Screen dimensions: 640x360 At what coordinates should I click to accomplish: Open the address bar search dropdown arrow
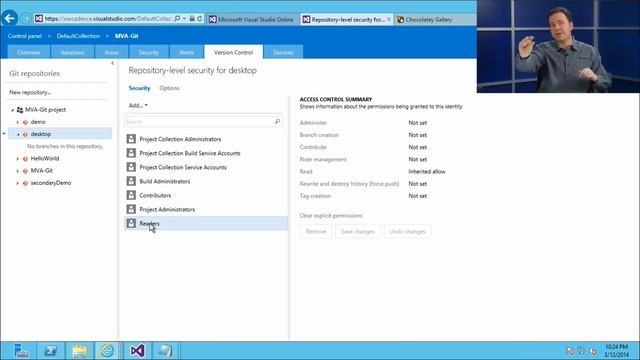click(x=184, y=19)
